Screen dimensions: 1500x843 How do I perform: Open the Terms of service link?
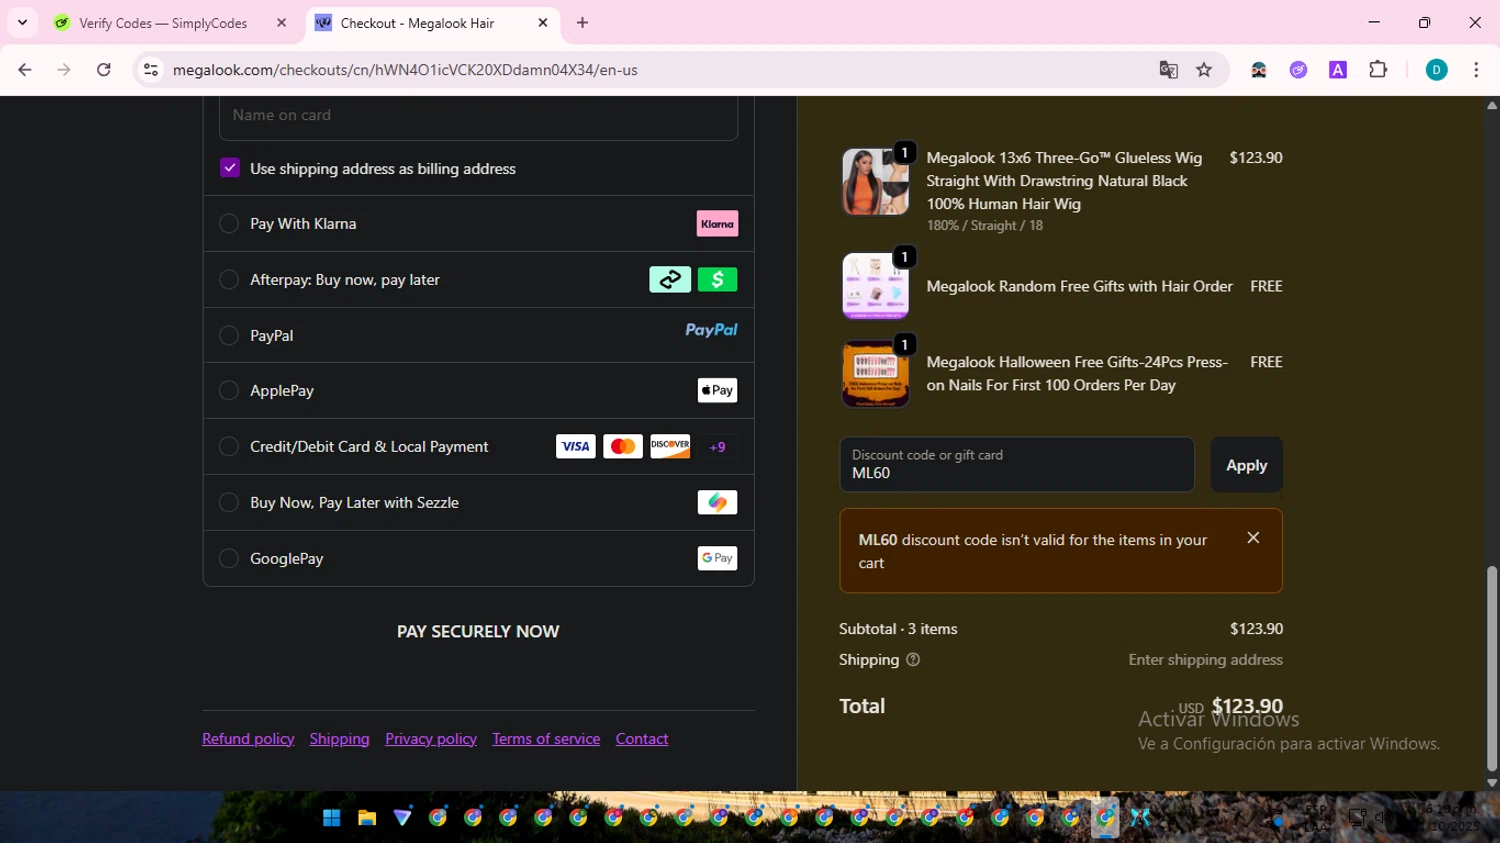pos(546,739)
